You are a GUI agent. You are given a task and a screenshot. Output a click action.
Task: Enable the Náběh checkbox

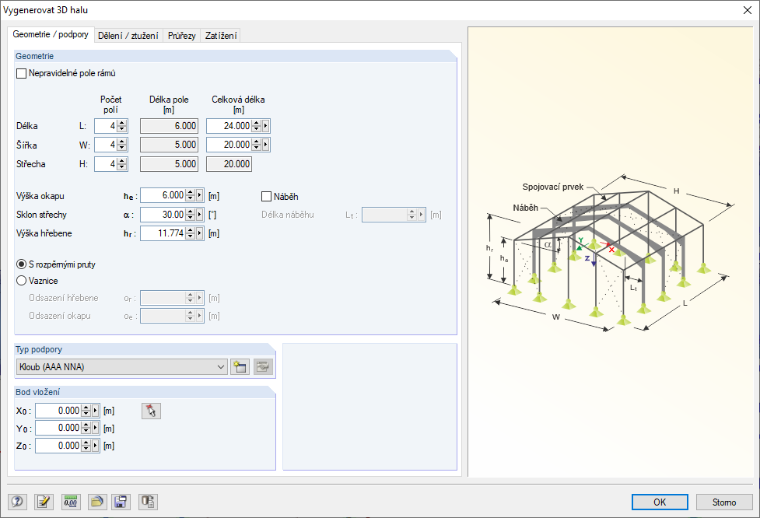(266, 196)
